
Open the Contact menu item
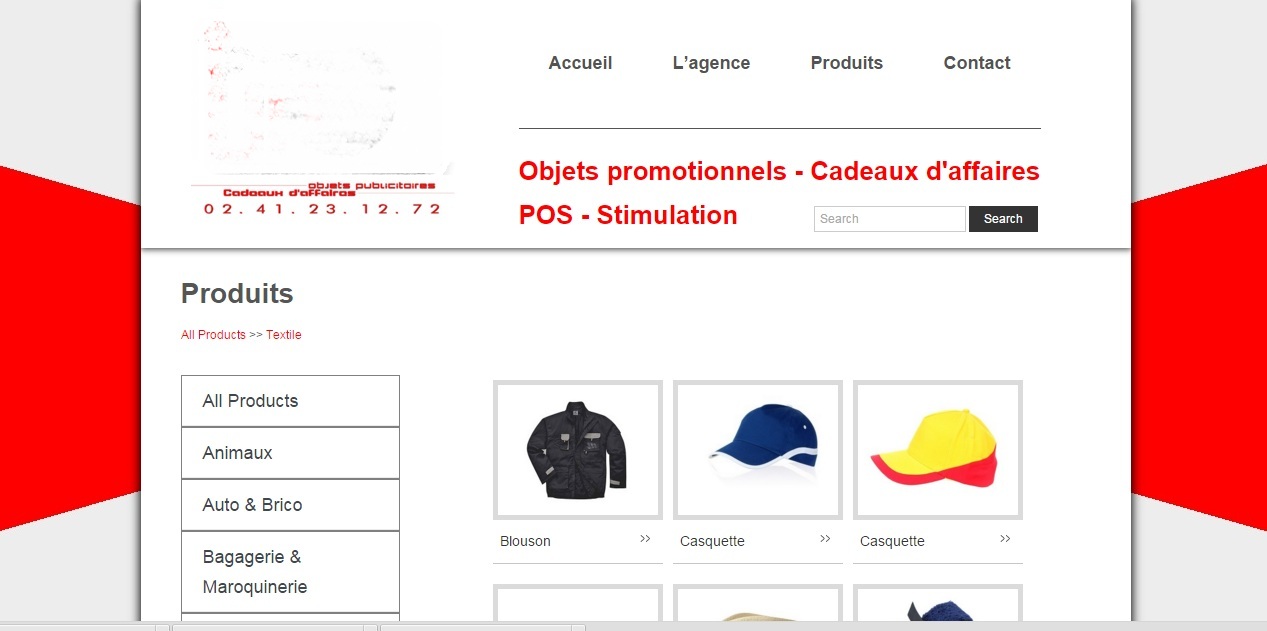pos(977,63)
